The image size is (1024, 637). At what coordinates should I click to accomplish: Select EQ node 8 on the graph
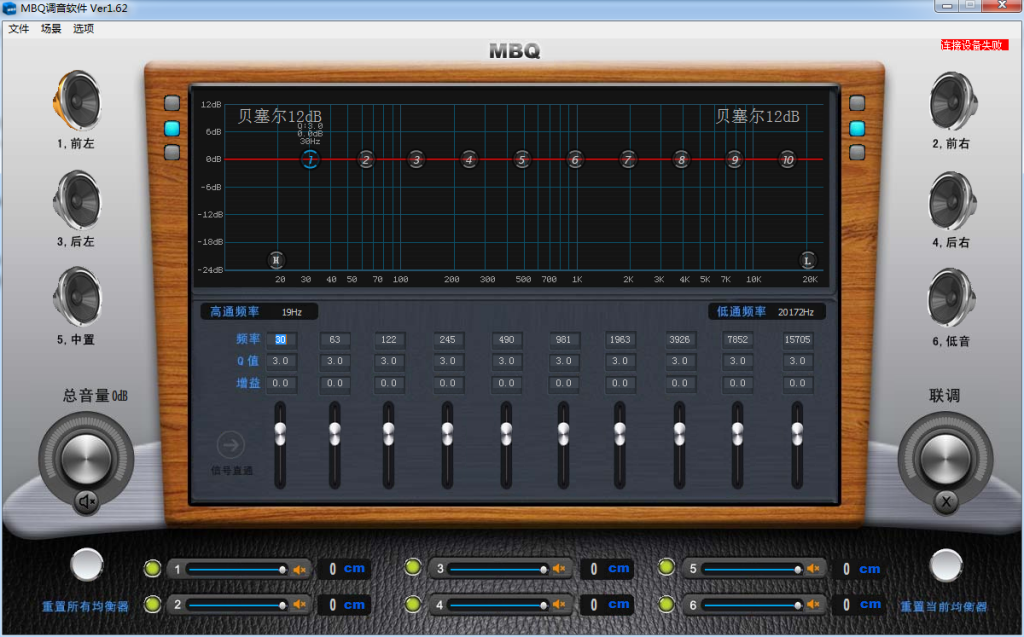(x=681, y=159)
